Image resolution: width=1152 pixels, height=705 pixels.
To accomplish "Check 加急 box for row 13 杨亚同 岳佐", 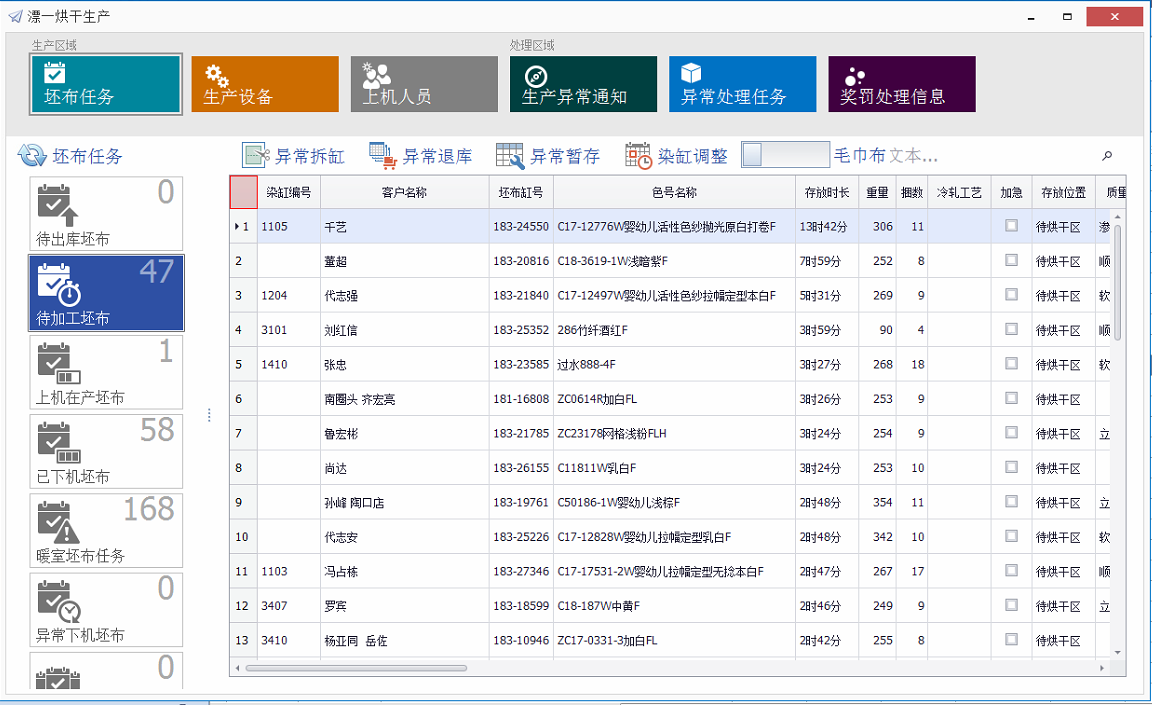I will (x=1011, y=640).
